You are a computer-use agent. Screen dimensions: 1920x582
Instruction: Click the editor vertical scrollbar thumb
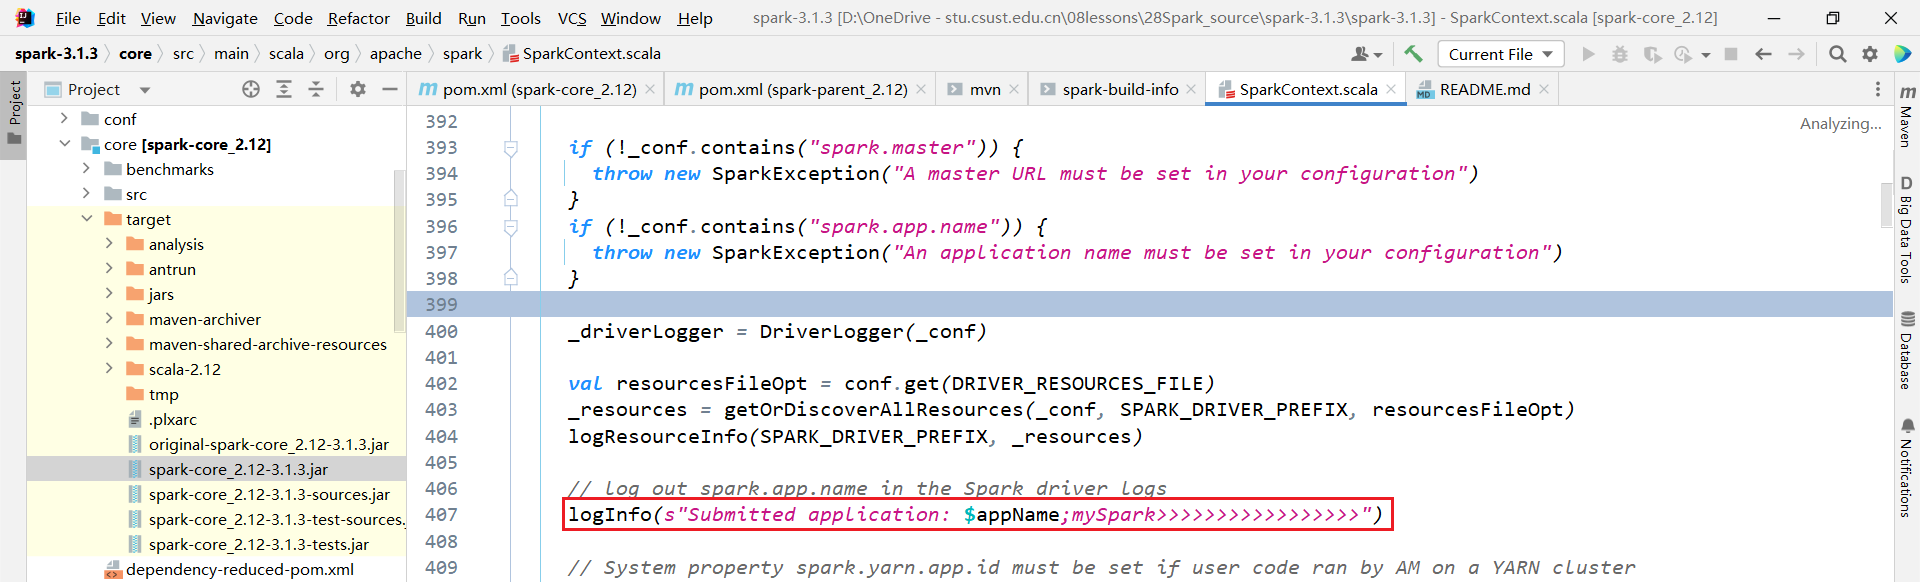pos(1886,206)
